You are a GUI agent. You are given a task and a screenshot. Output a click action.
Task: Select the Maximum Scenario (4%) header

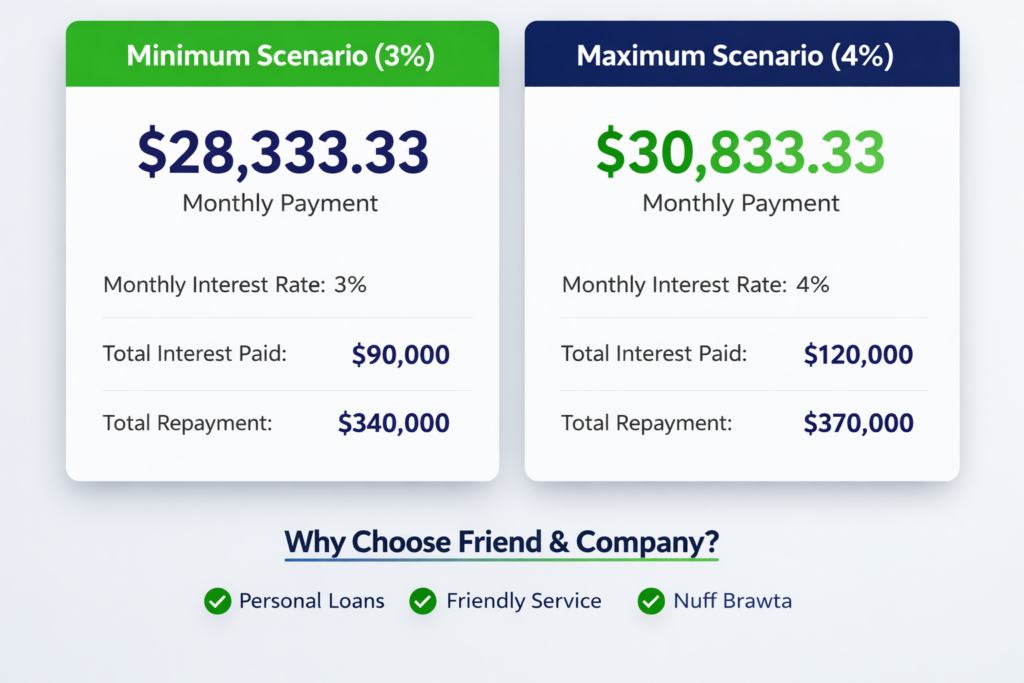(x=741, y=55)
